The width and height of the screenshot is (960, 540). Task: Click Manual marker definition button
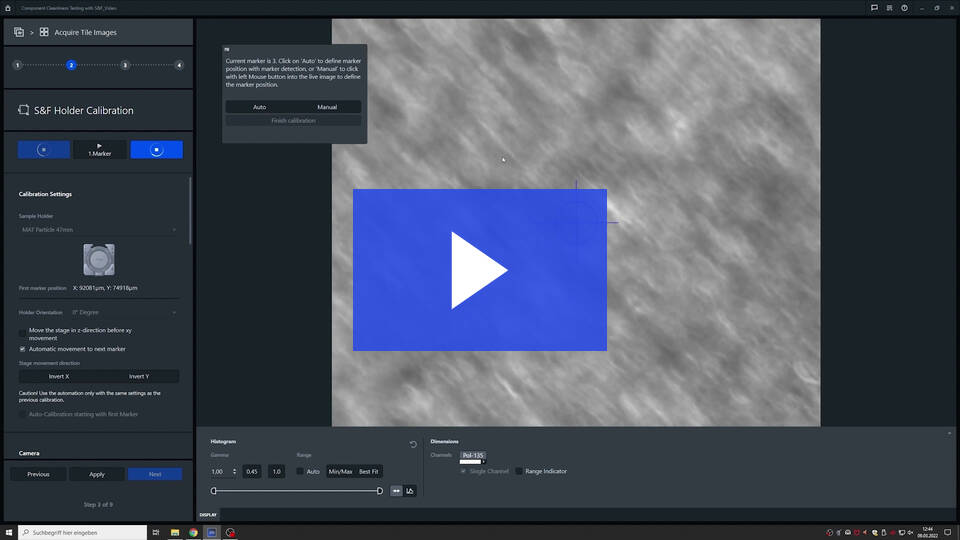click(x=327, y=107)
